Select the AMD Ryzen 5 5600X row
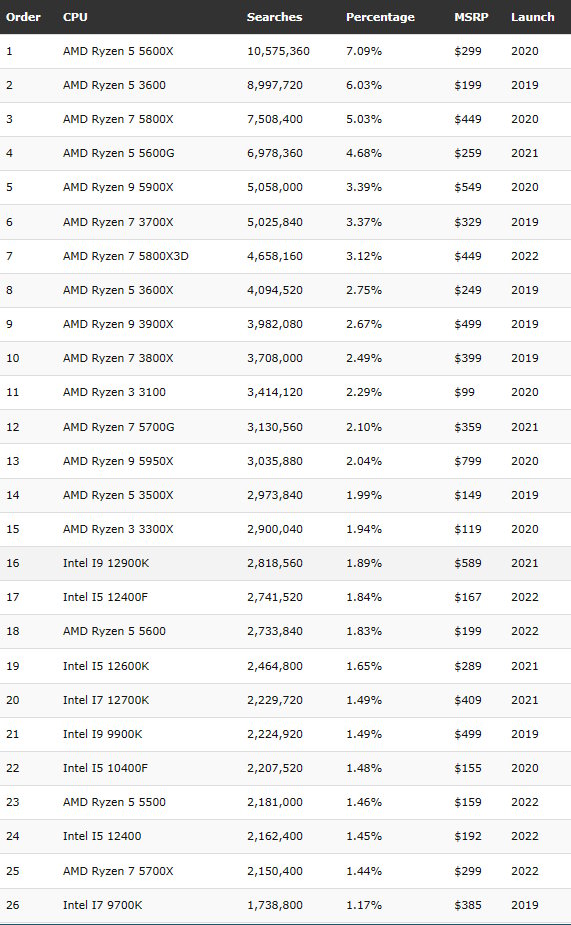The height and width of the screenshot is (925, 571). click(286, 51)
